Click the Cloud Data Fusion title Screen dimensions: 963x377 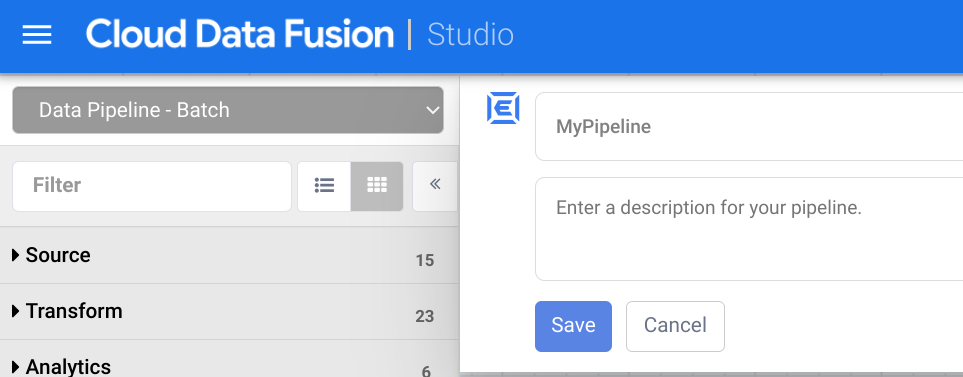[x=240, y=34]
